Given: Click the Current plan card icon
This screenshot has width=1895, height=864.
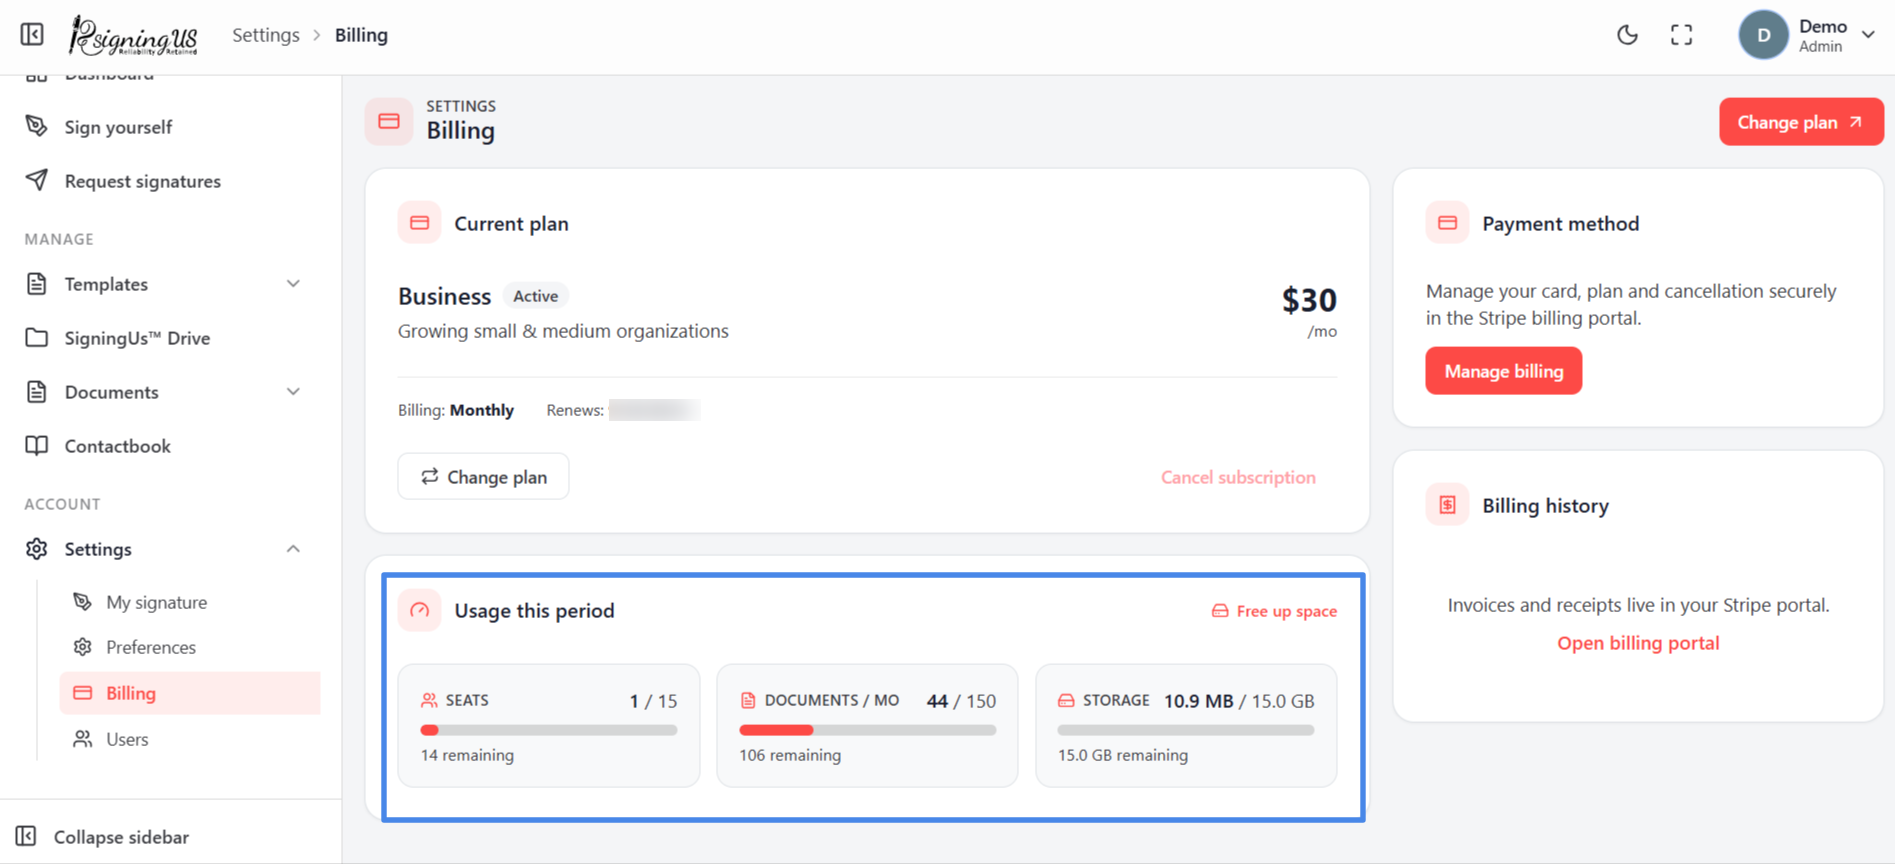Looking at the screenshot, I should 420,223.
